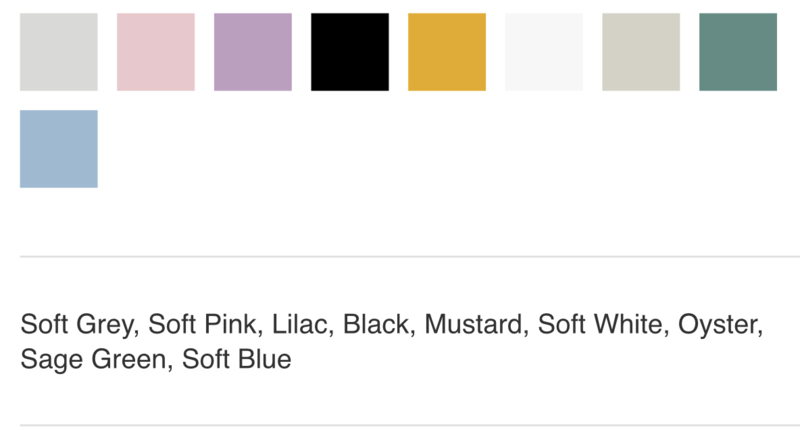Image resolution: width=800 pixels, height=430 pixels.
Task: Click the words "Sage Green" in the color list
Action: 93,360
